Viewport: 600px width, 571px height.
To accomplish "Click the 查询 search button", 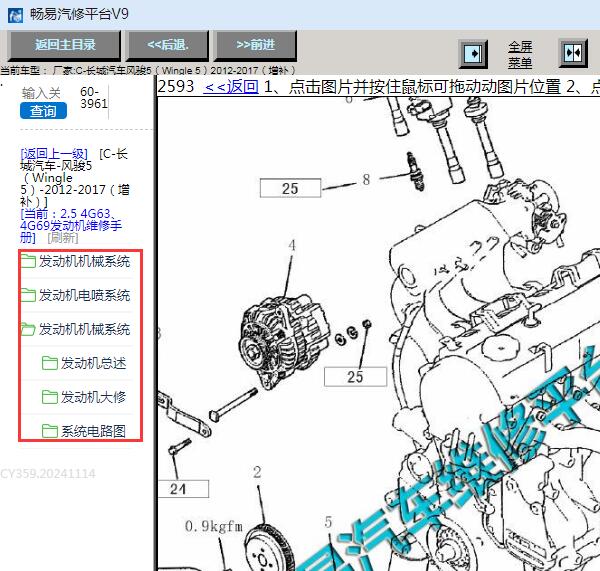I will (43, 111).
